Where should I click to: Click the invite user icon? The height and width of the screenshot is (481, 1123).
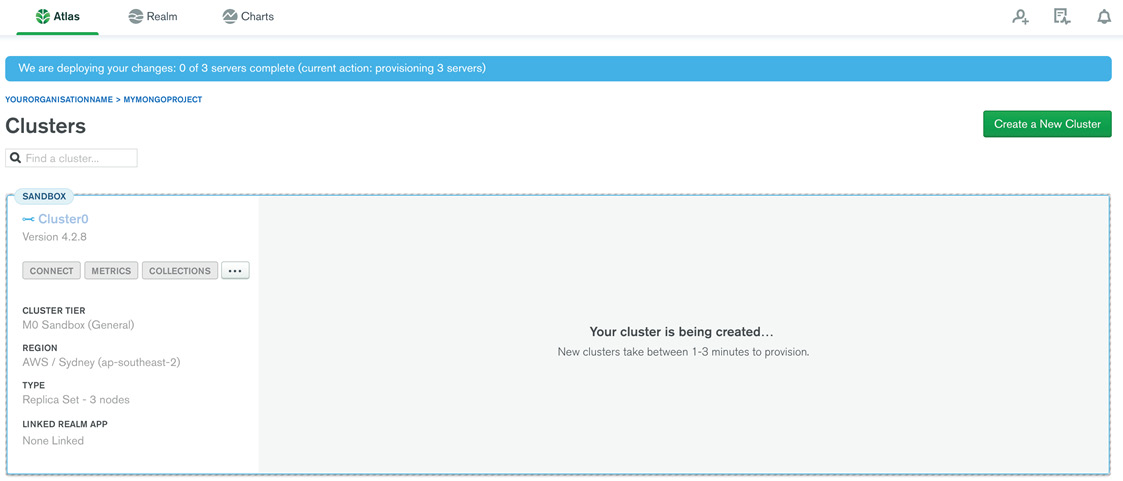[1021, 17]
